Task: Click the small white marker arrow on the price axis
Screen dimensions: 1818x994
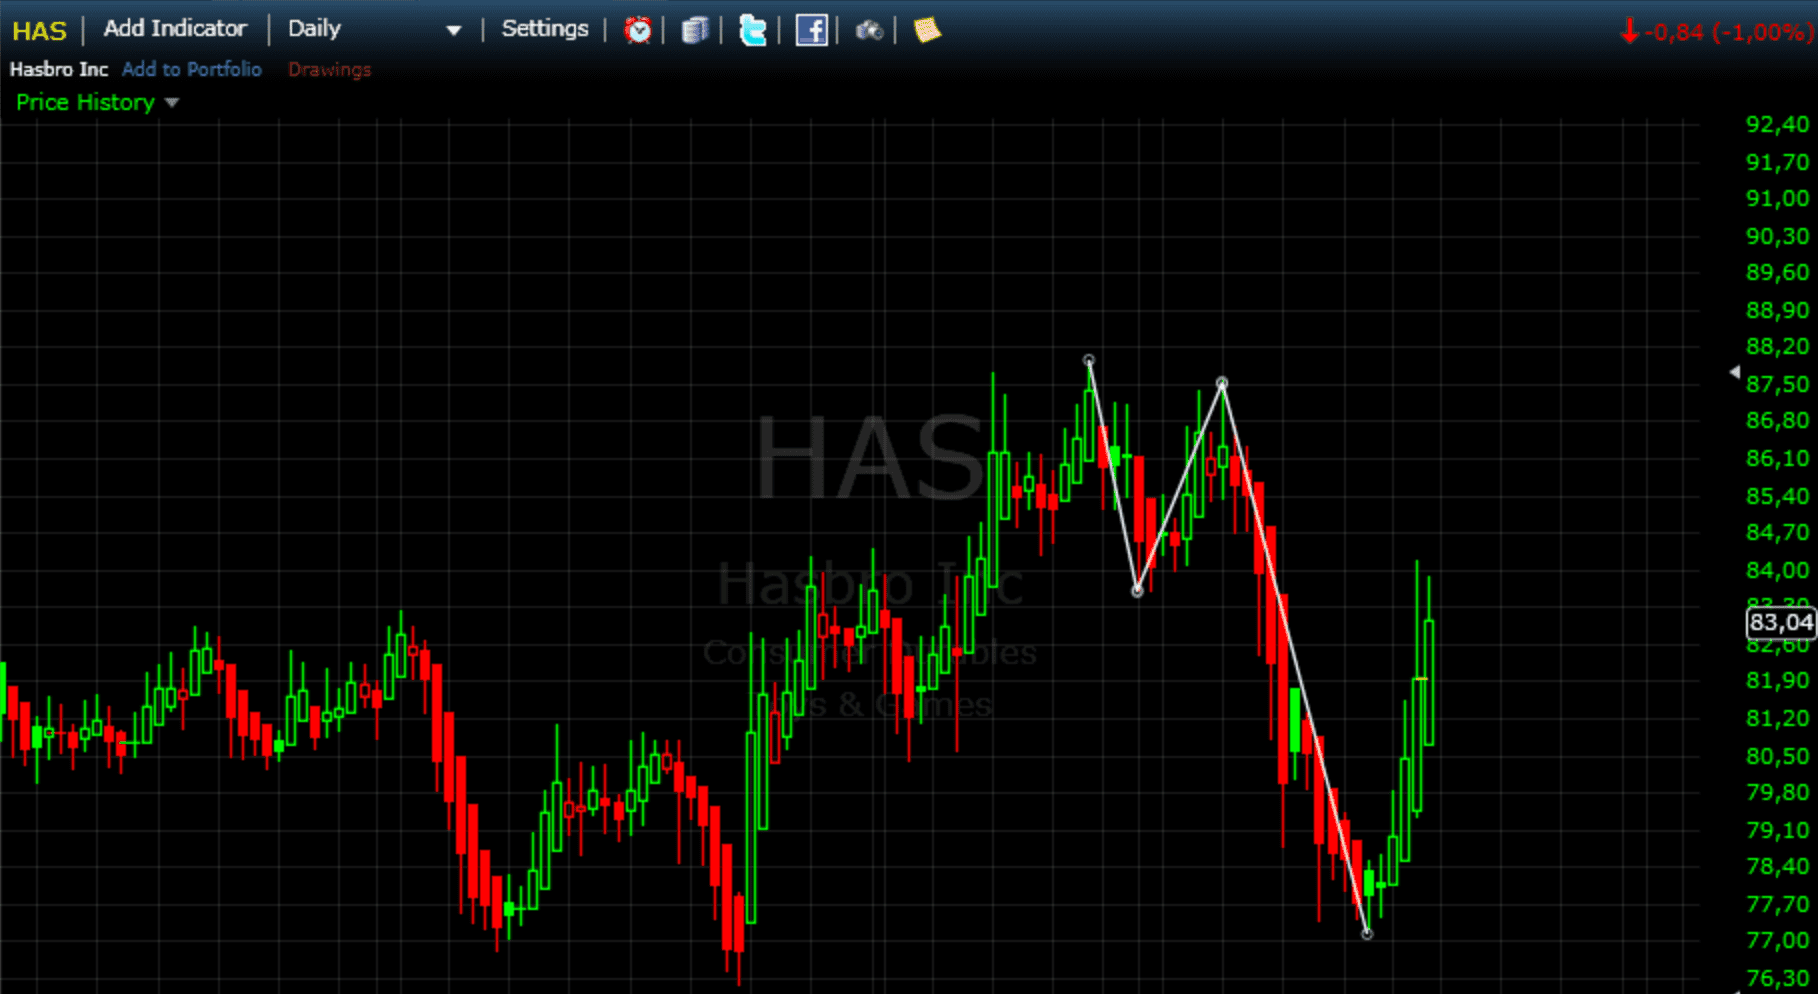Action: tap(1735, 372)
